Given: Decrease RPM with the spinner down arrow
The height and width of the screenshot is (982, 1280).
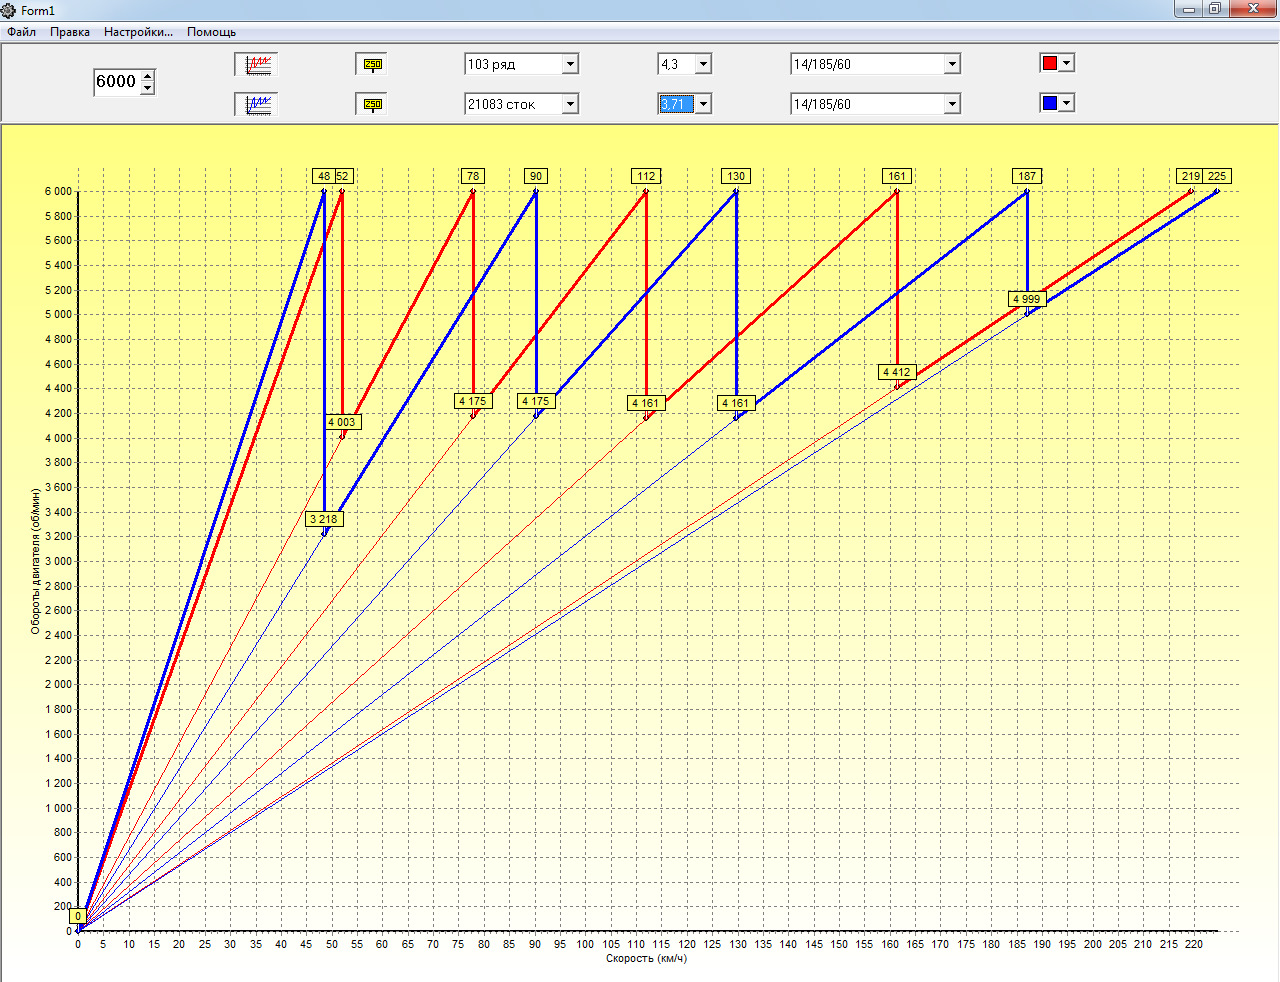Looking at the screenshot, I should 148,88.
